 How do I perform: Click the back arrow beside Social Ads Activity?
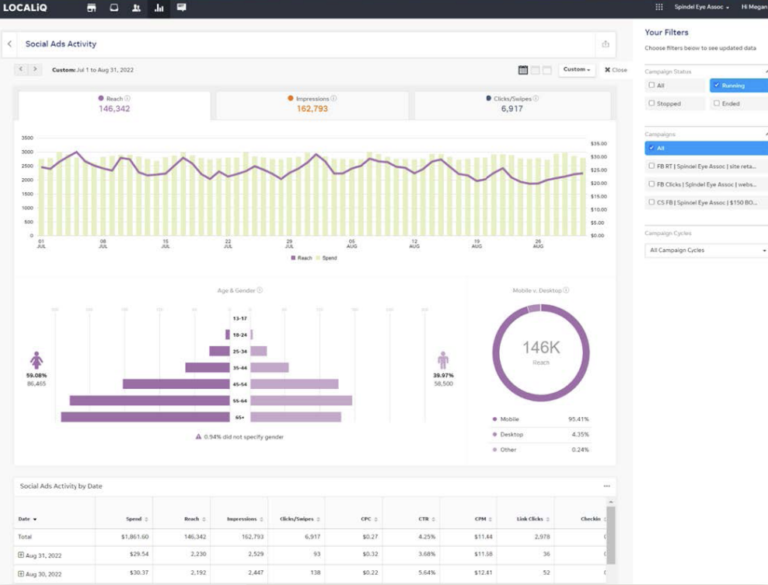point(9,44)
